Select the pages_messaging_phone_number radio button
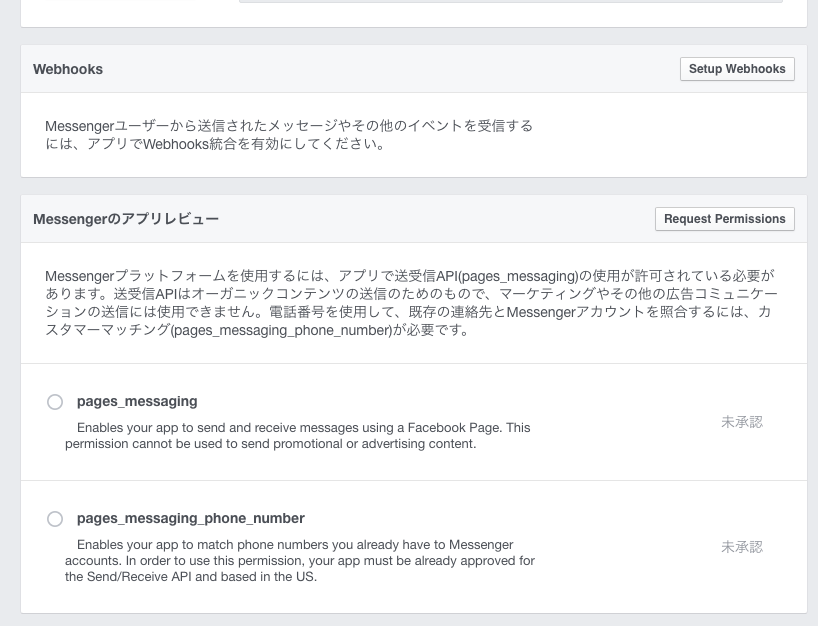Image resolution: width=818 pixels, height=626 pixels. coord(55,519)
